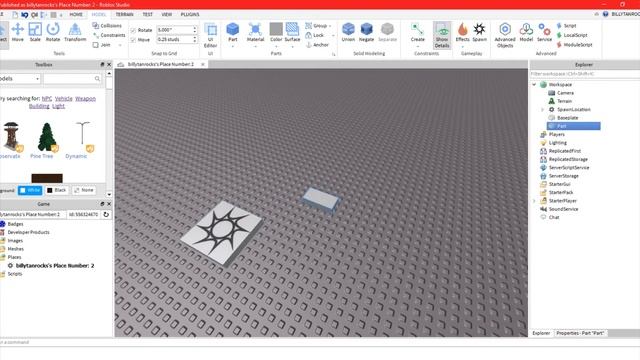Image resolution: width=640 pixels, height=360 pixels.
Task: Switch to the HOME ribbon tab
Action: click(x=76, y=14)
